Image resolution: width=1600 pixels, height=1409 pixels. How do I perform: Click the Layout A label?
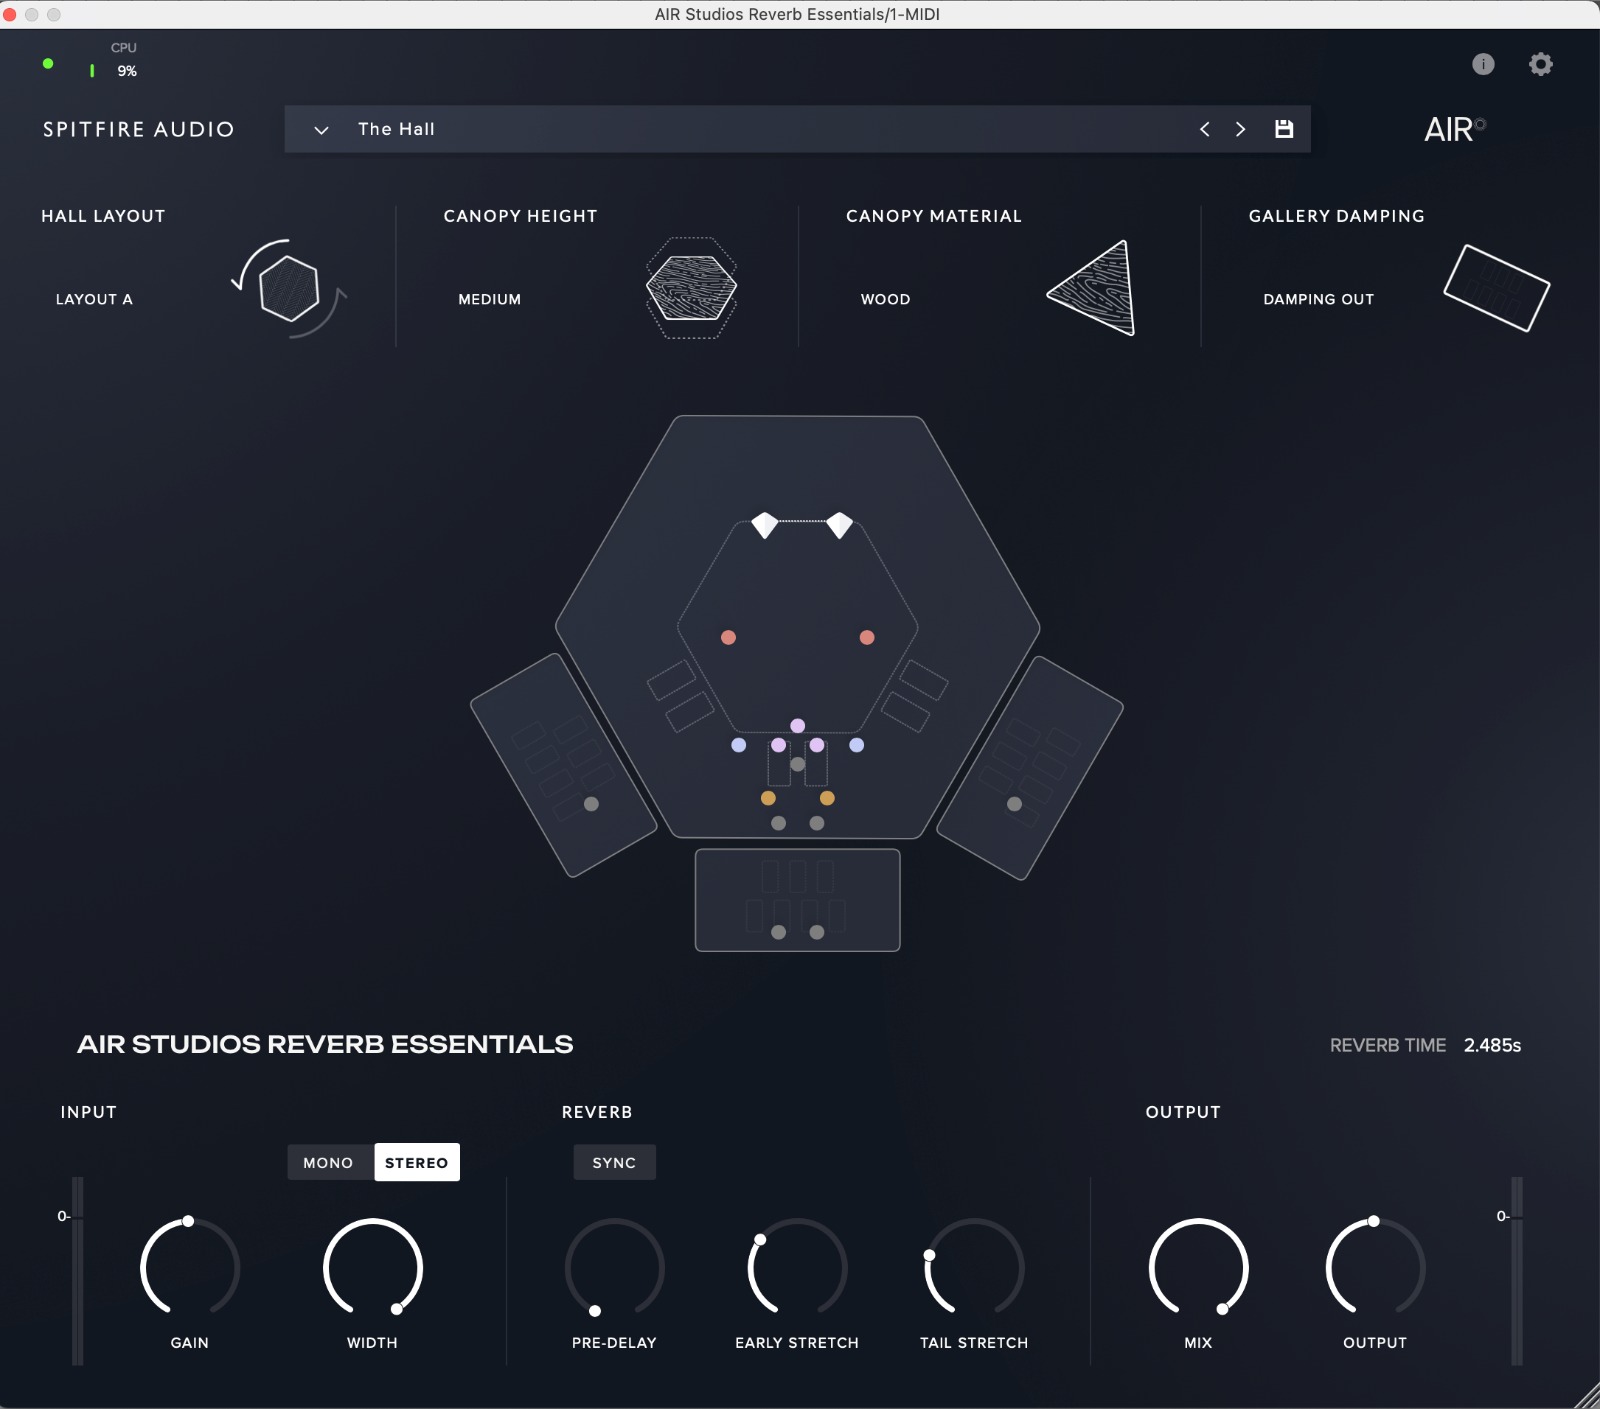pyautogui.click(x=94, y=299)
